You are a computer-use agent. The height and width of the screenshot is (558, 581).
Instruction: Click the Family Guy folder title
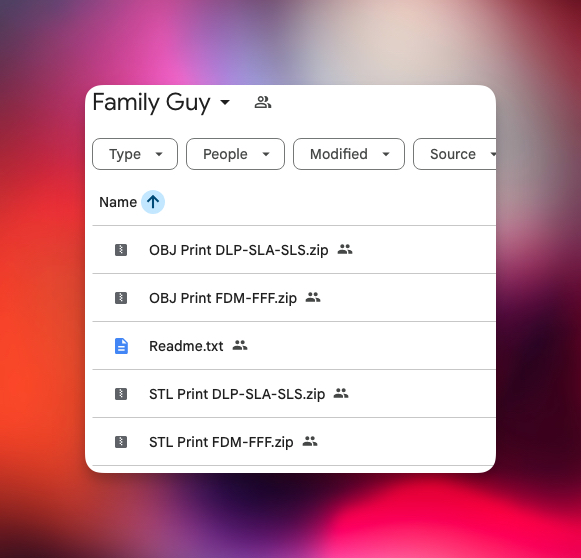152,102
